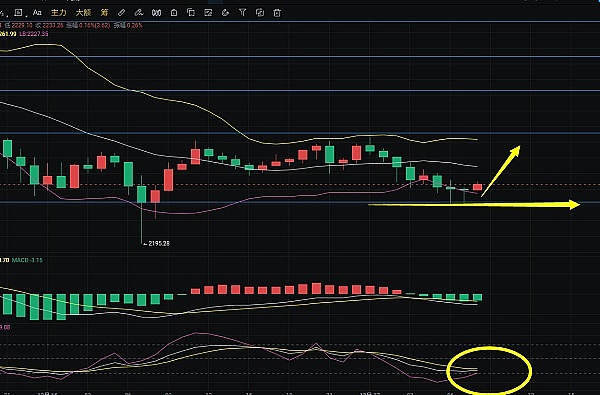
Task: Select the freehand pen drawing tool
Action: 139,13
